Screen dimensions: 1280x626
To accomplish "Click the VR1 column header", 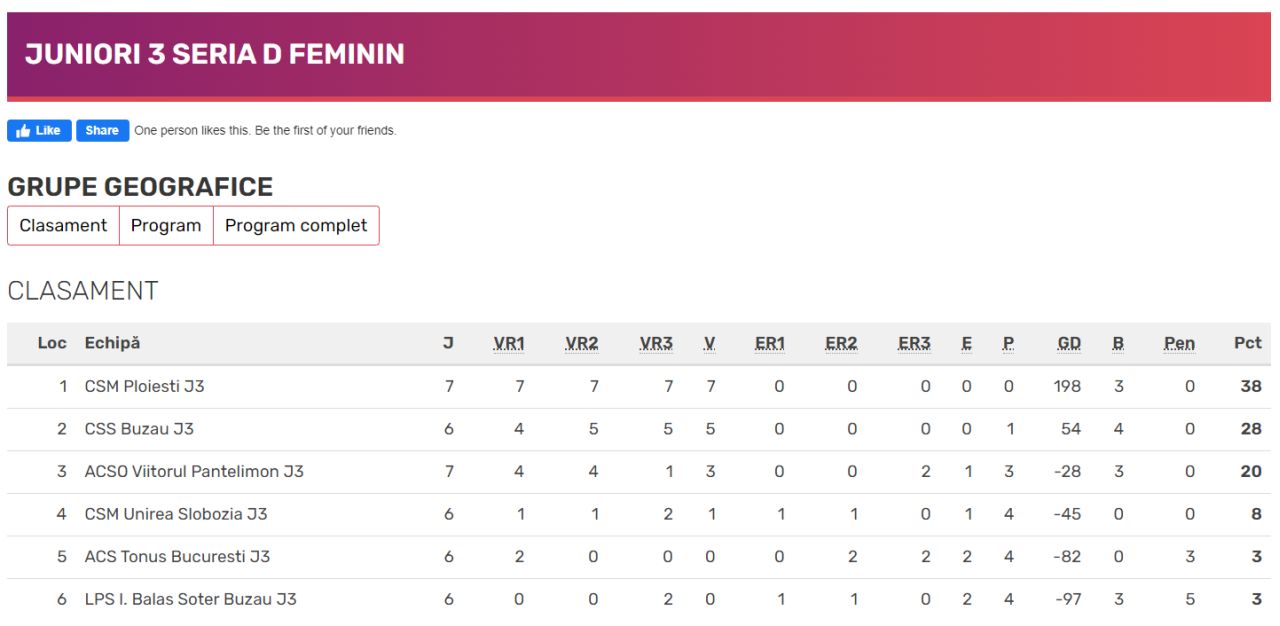I will click(x=509, y=343).
